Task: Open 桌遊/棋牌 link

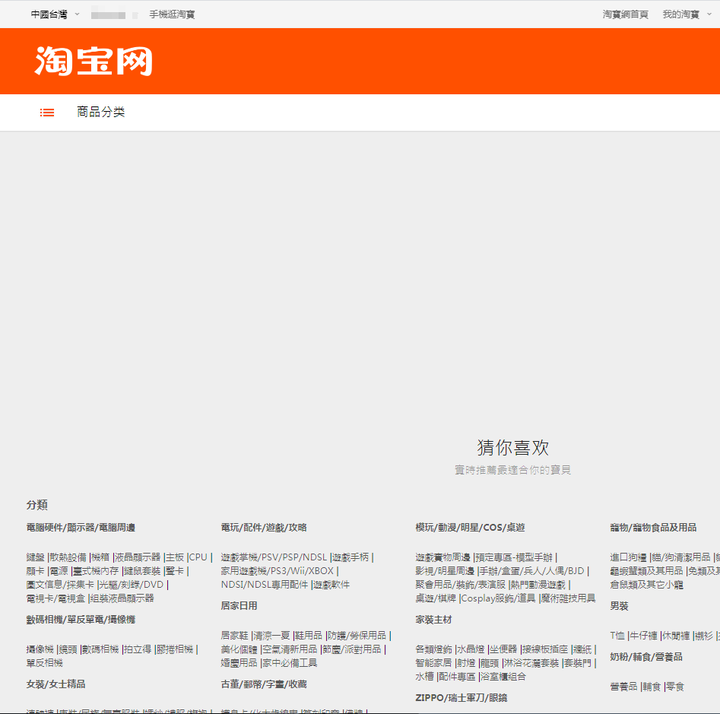Action: [436, 599]
